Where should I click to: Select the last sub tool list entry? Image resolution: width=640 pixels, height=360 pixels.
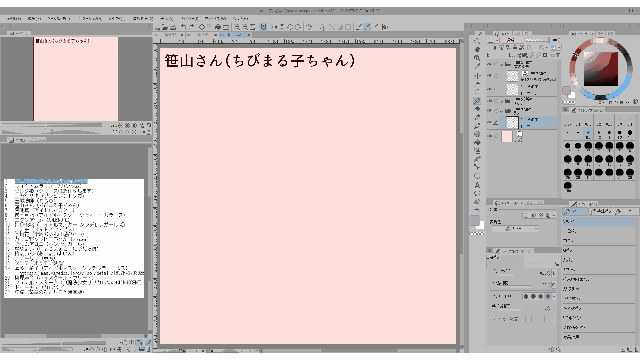(598, 338)
